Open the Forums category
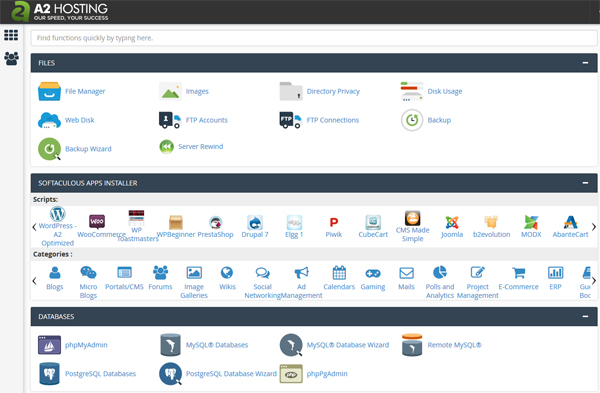This screenshot has width=600, height=393. pyautogui.click(x=160, y=278)
